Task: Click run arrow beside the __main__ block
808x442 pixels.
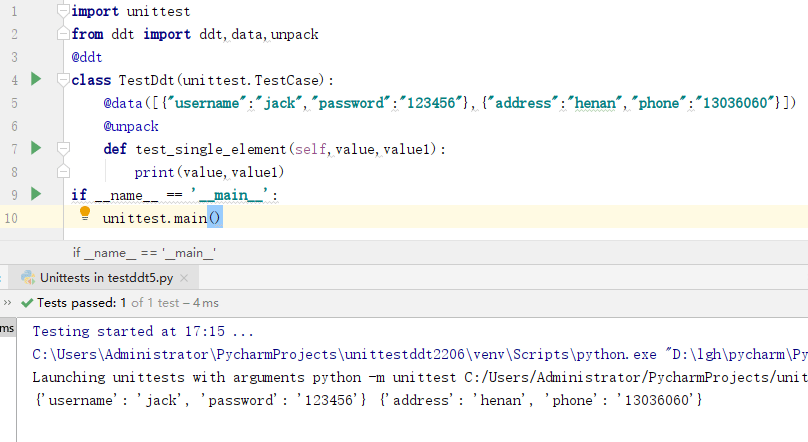Action: [36, 194]
